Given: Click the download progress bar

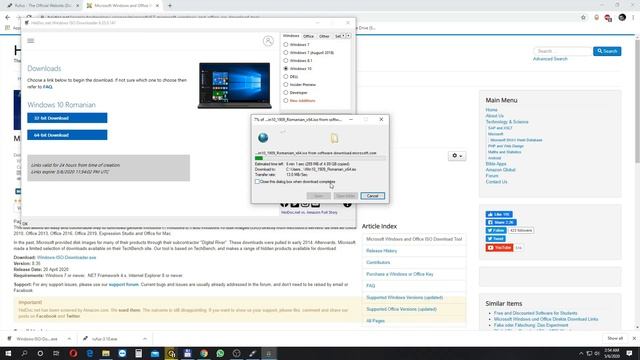Looking at the screenshot, I should [320, 158].
